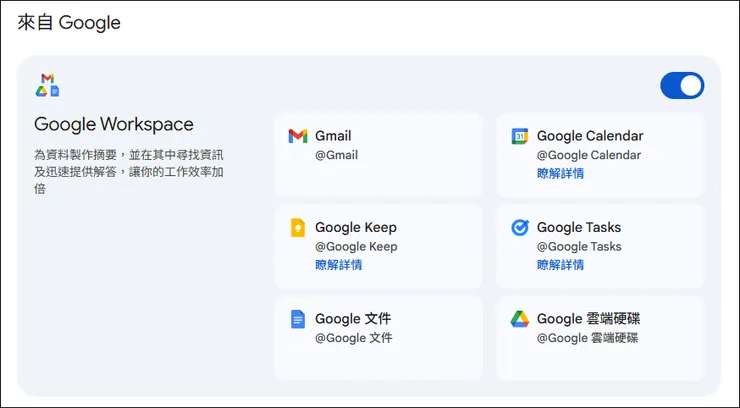
Task: Click the @Google 文件 handle
Action: pos(353,338)
